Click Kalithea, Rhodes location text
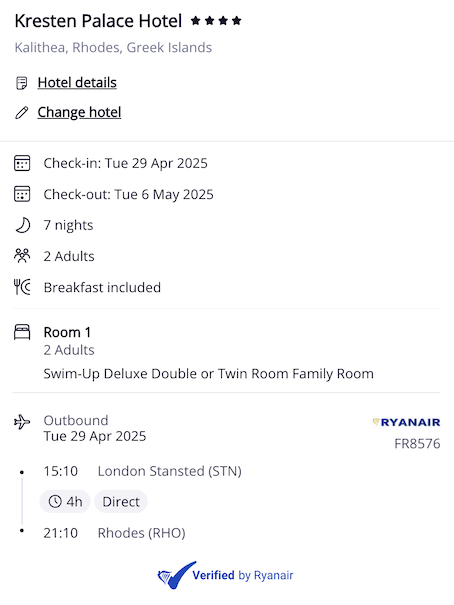The width and height of the screenshot is (454, 605). 113,47
